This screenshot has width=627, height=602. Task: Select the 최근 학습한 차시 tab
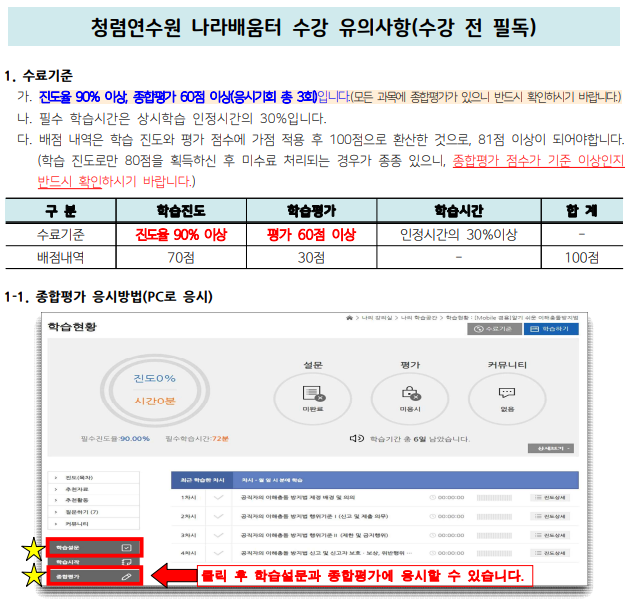[202, 480]
